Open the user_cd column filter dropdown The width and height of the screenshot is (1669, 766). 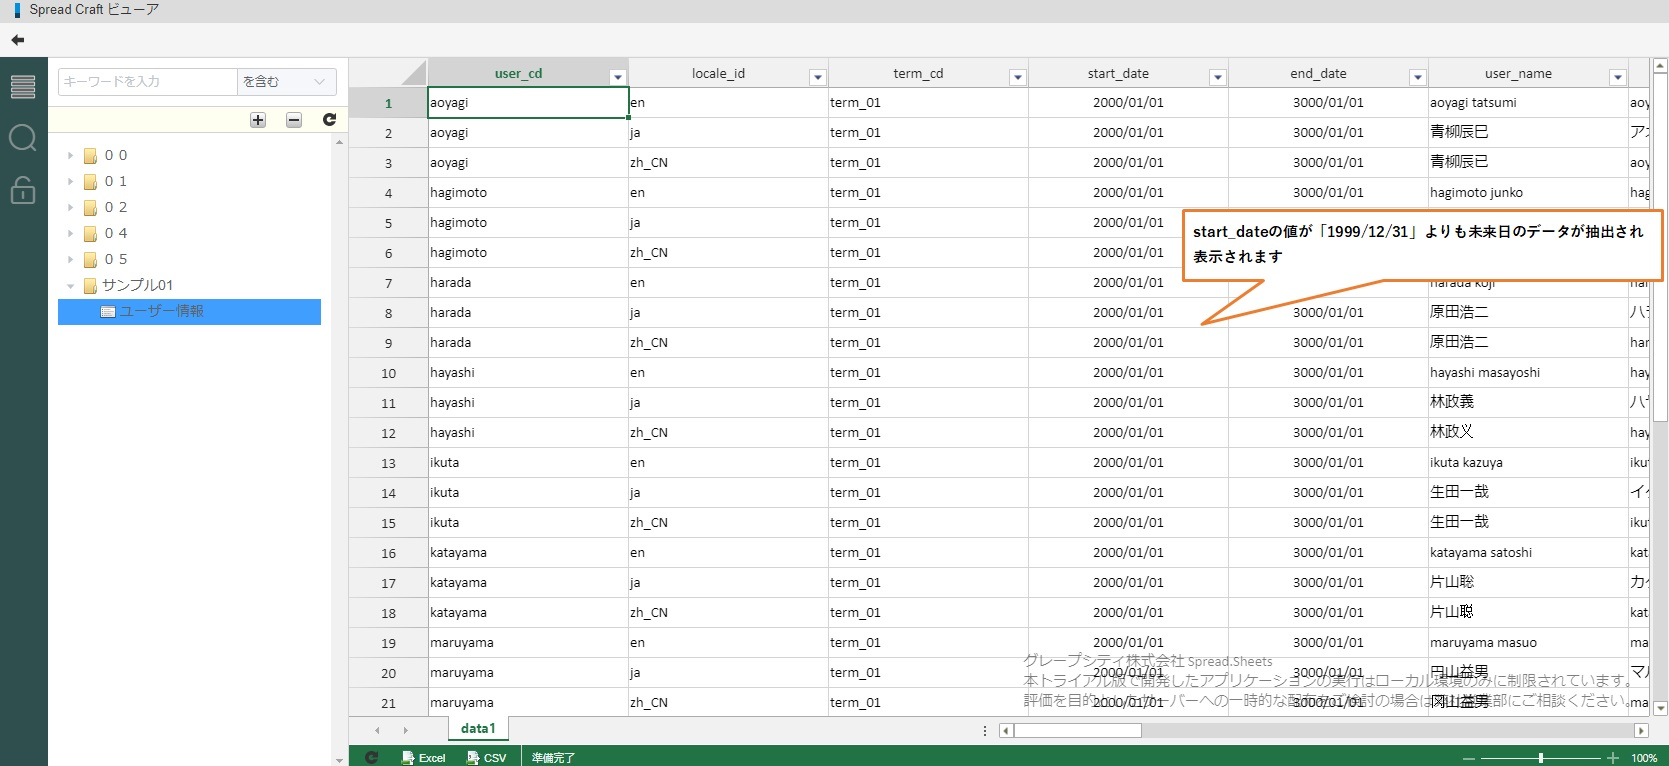[617, 77]
